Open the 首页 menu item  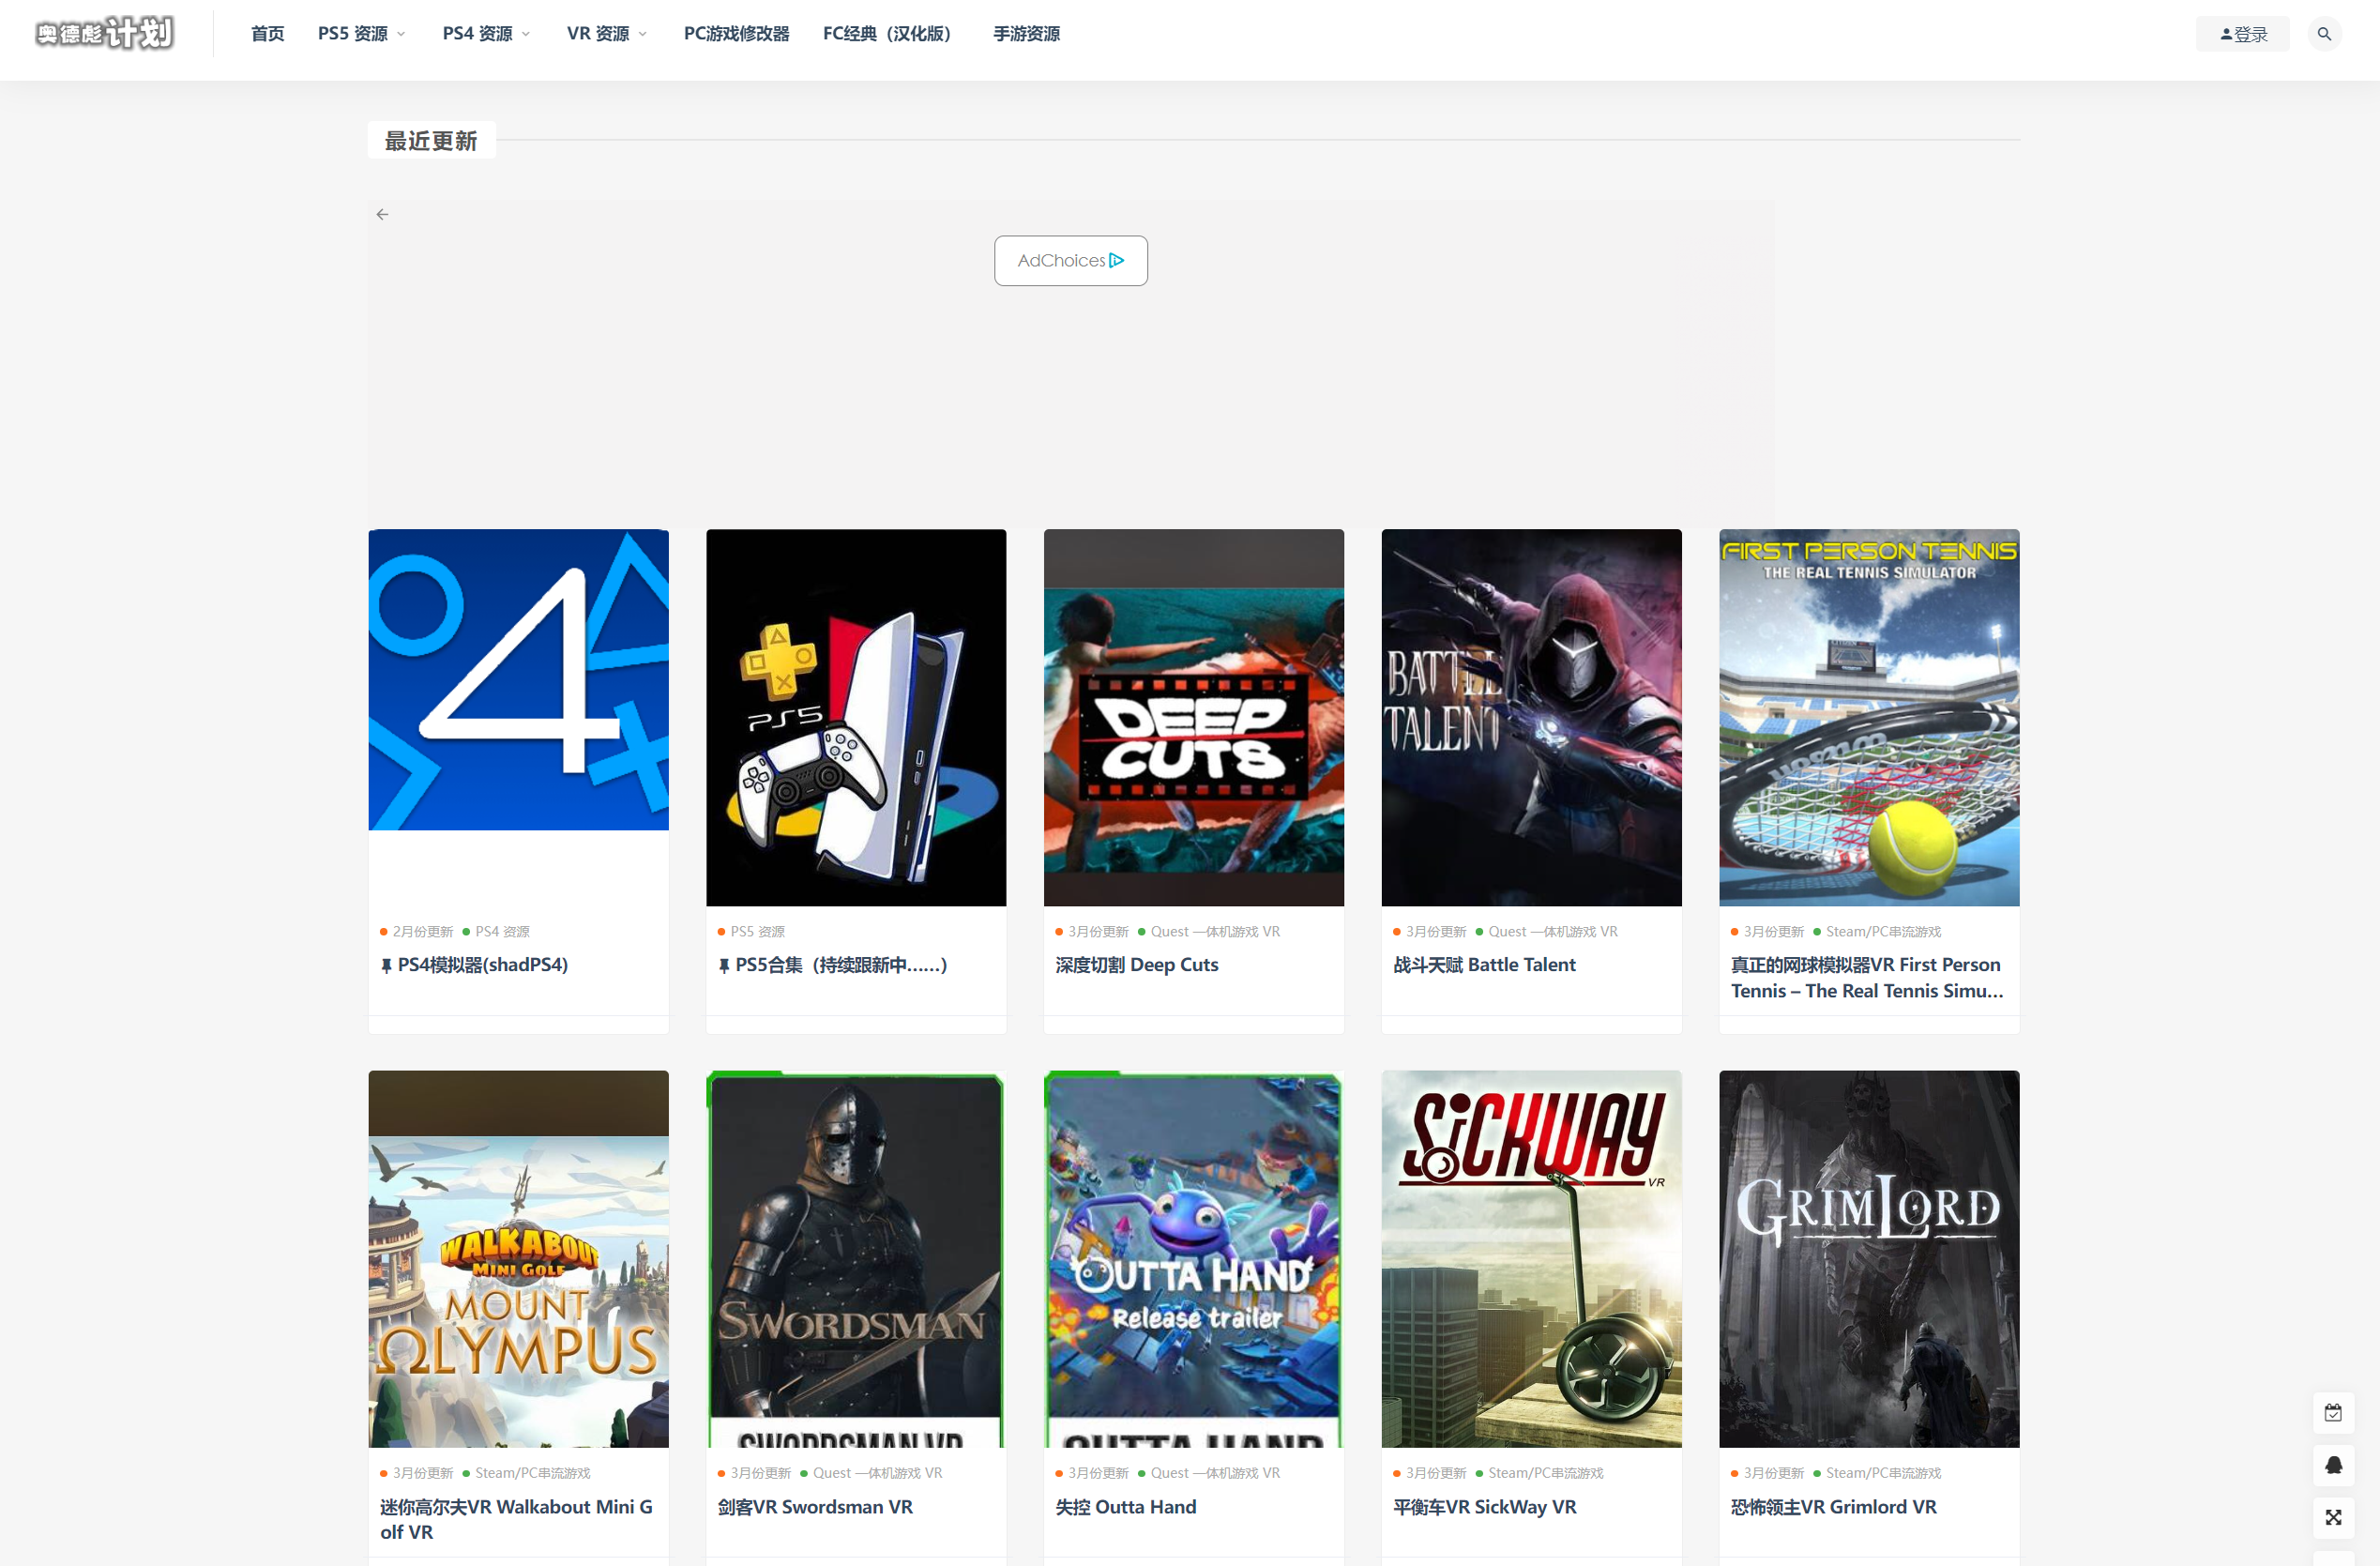click(x=267, y=34)
